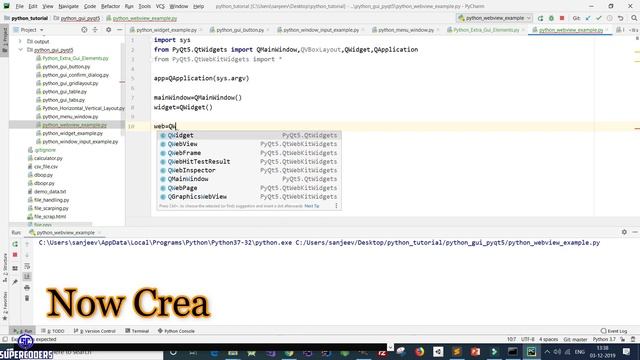
Task: Open the Refactor menu
Action: [110, 7]
